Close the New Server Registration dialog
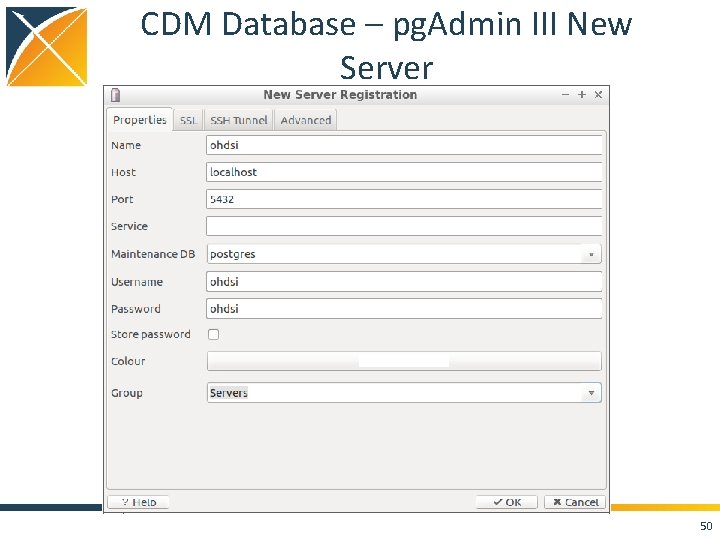This screenshot has width=720, height=540. coord(598,95)
